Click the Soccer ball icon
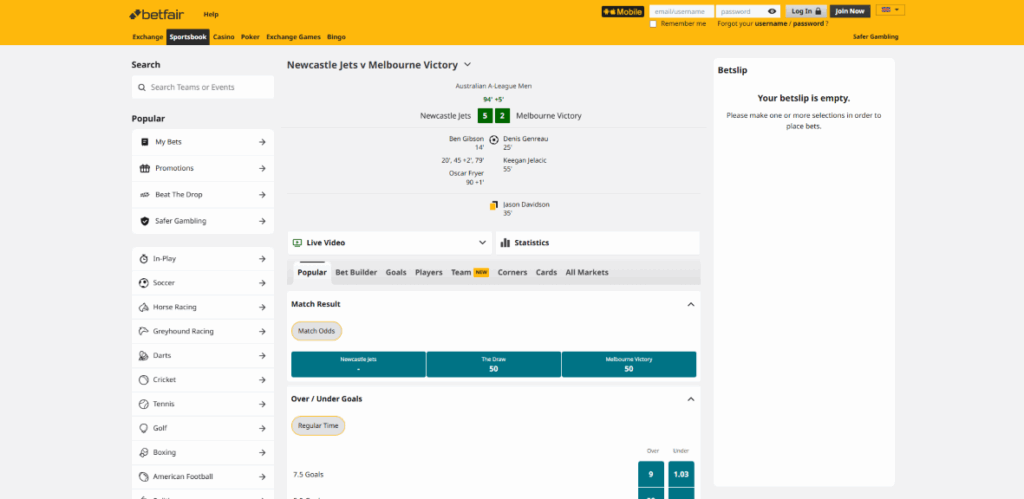1024x499 pixels. (144, 283)
